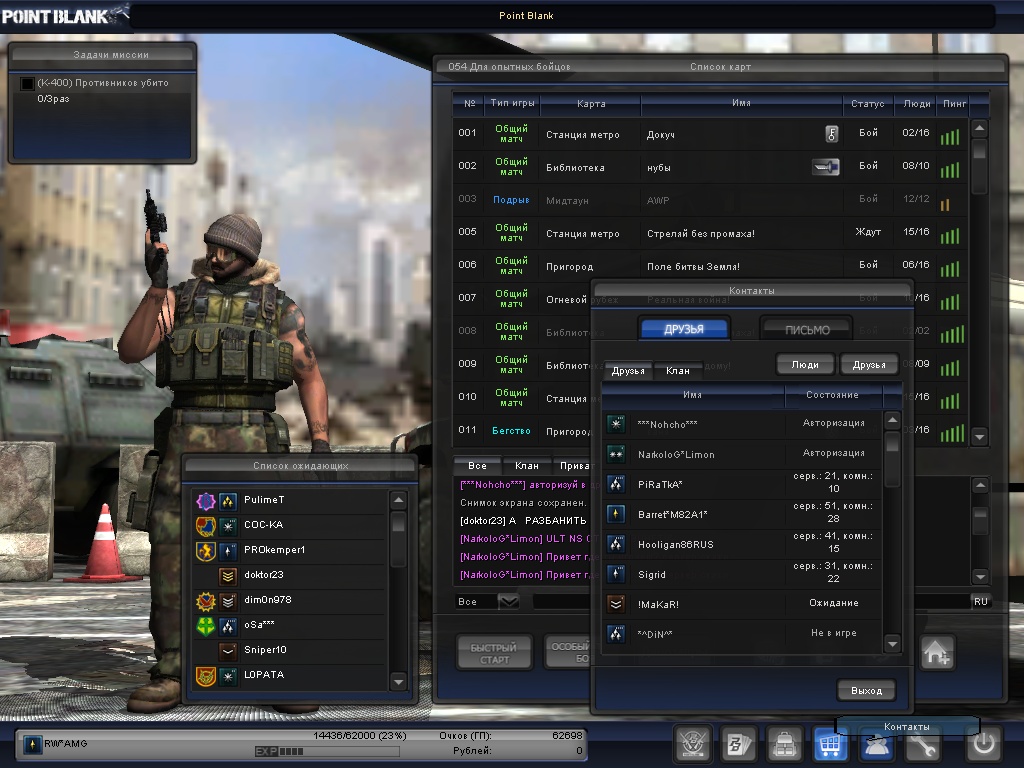Click the create room house icon
This screenshot has width=1024, height=768.
(937, 652)
